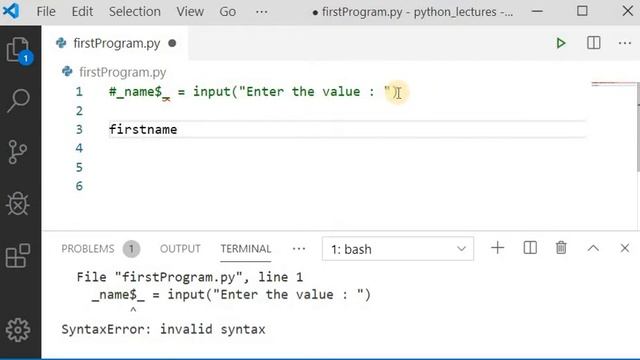This screenshot has height=360, width=640.
Task: Click the "Enter the value : " string in editor
Action: coord(314,91)
